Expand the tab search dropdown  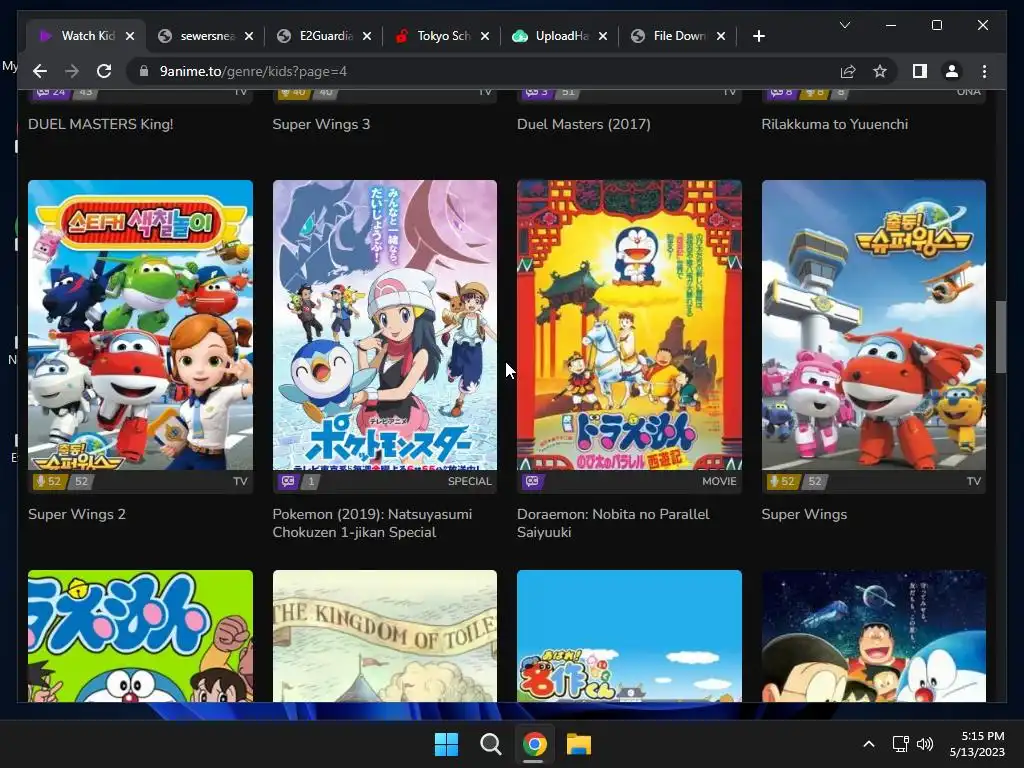pos(844,25)
